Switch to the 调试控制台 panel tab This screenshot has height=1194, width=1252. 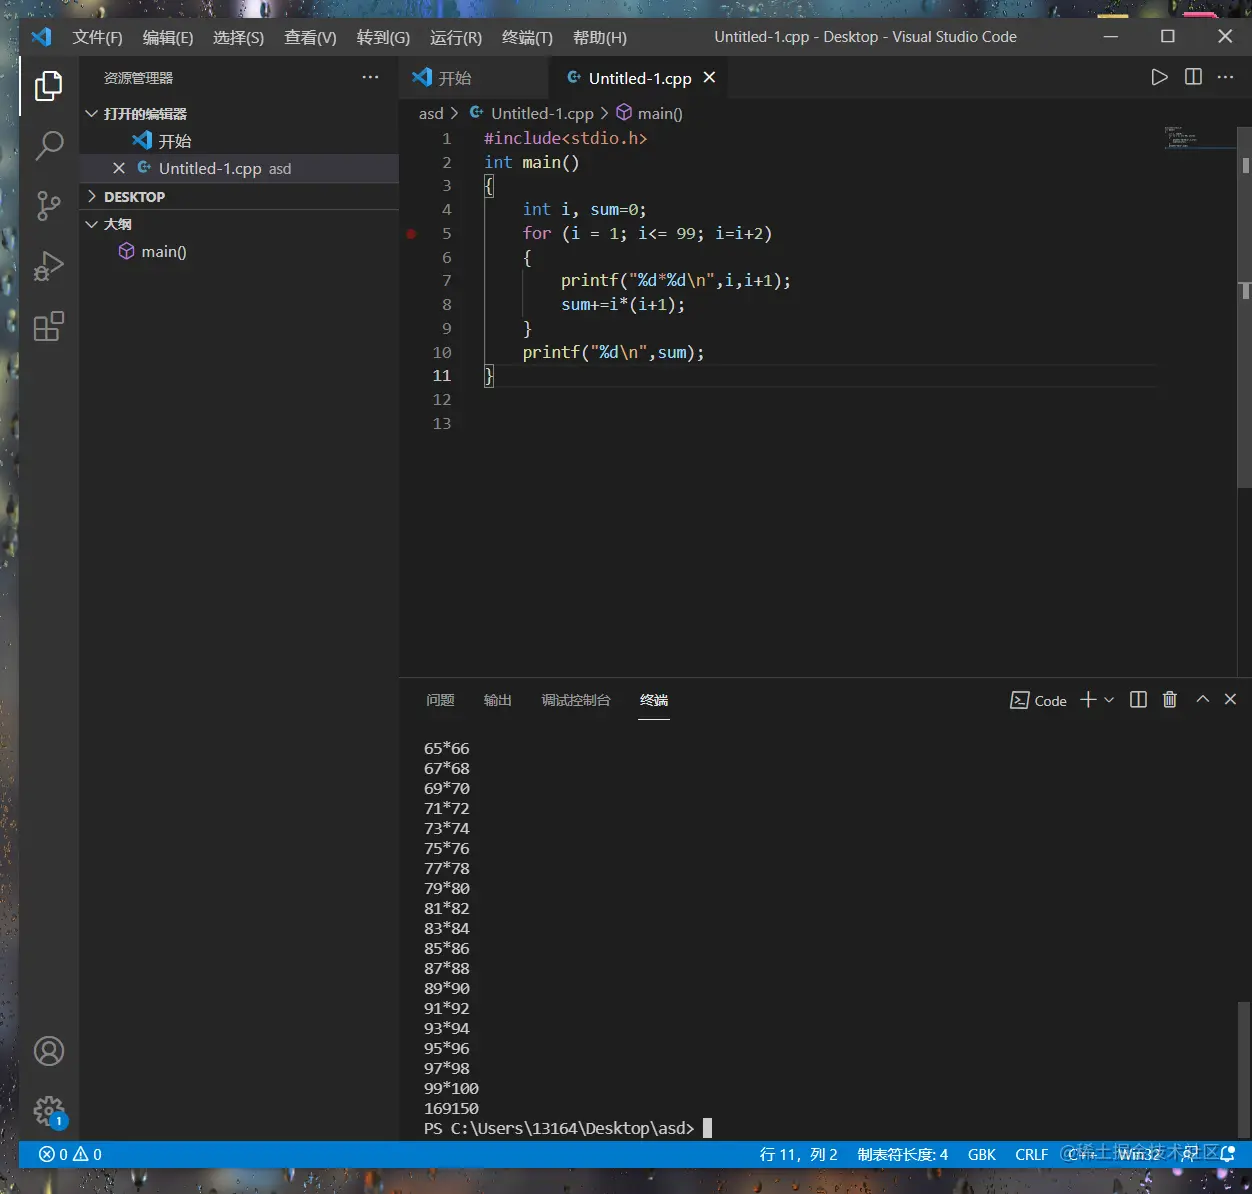[575, 700]
